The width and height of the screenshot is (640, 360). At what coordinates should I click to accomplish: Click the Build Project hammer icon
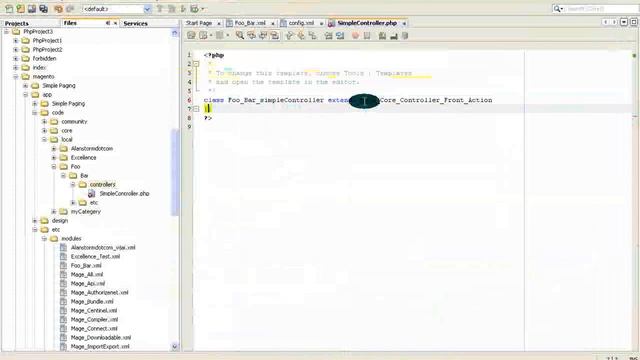pyautogui.click(x=160, y=9)
